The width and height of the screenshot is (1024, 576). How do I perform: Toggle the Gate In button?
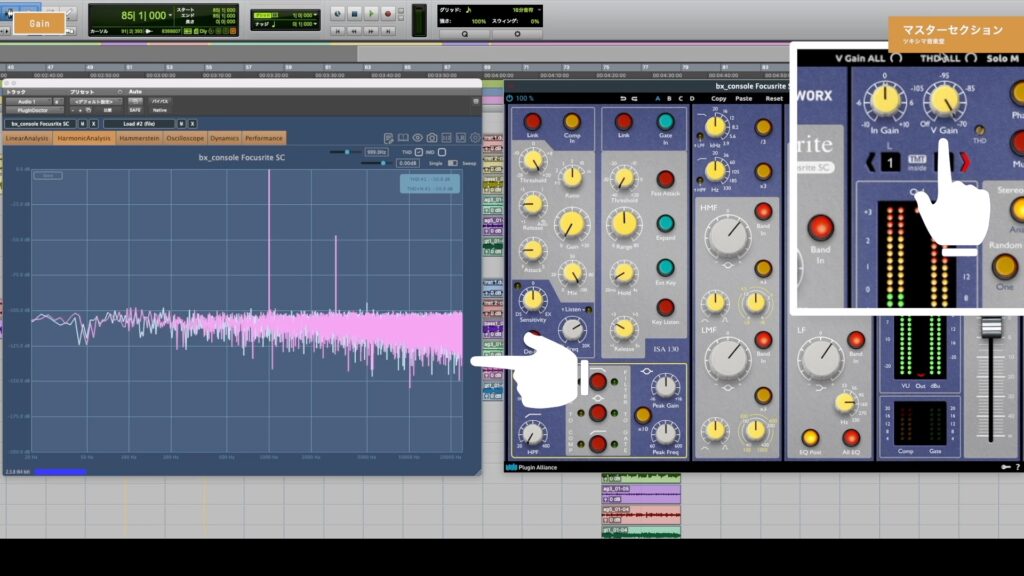tap(665, 121)
